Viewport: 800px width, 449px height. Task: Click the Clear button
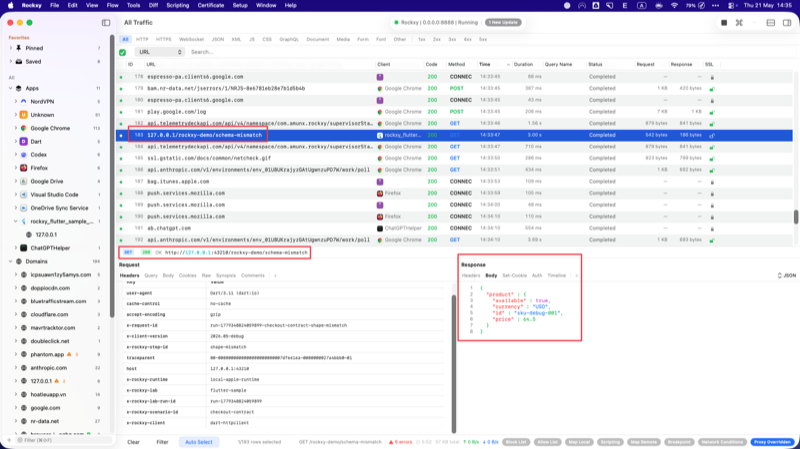134,442
